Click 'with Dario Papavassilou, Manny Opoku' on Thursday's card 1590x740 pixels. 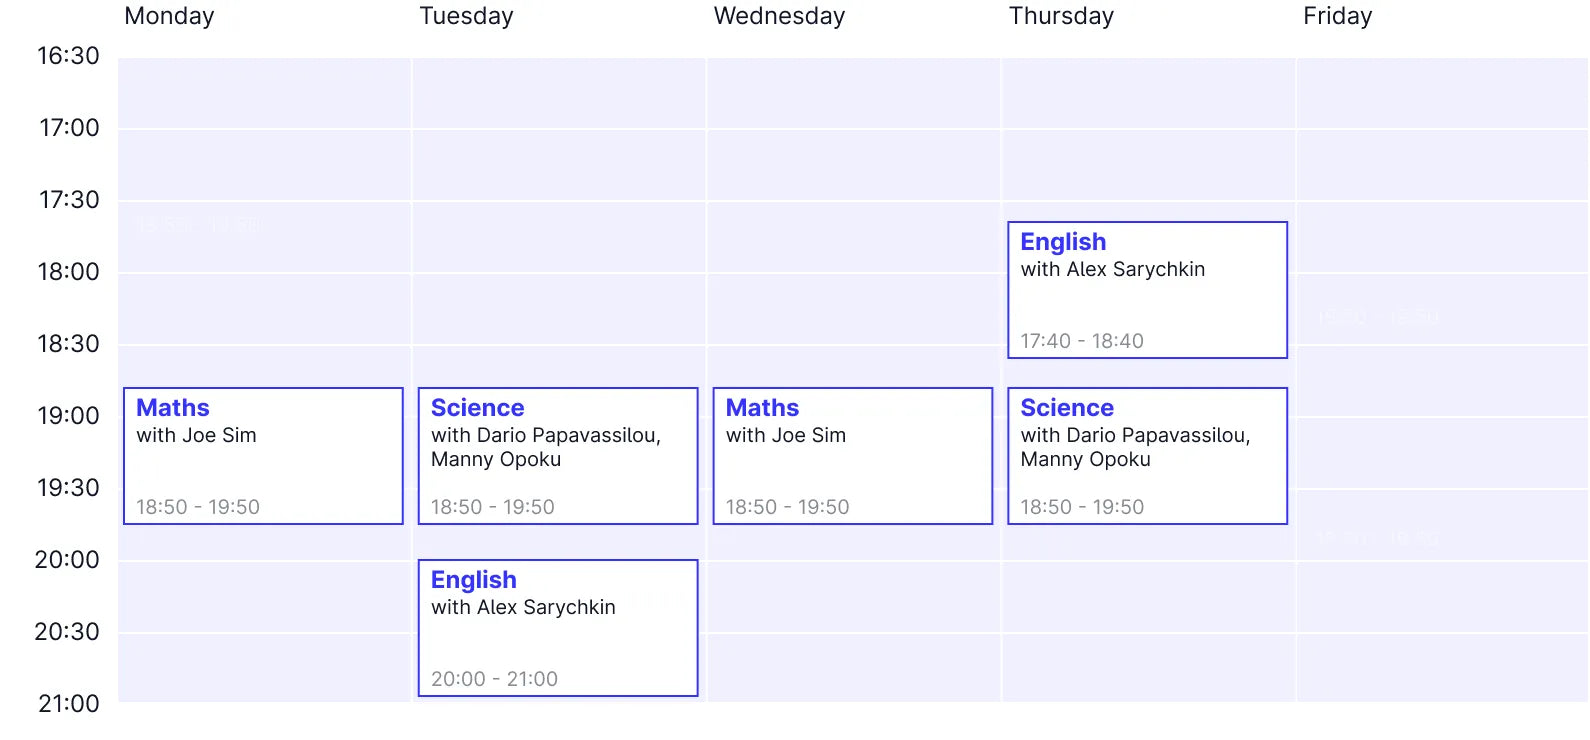(1135, 447)
